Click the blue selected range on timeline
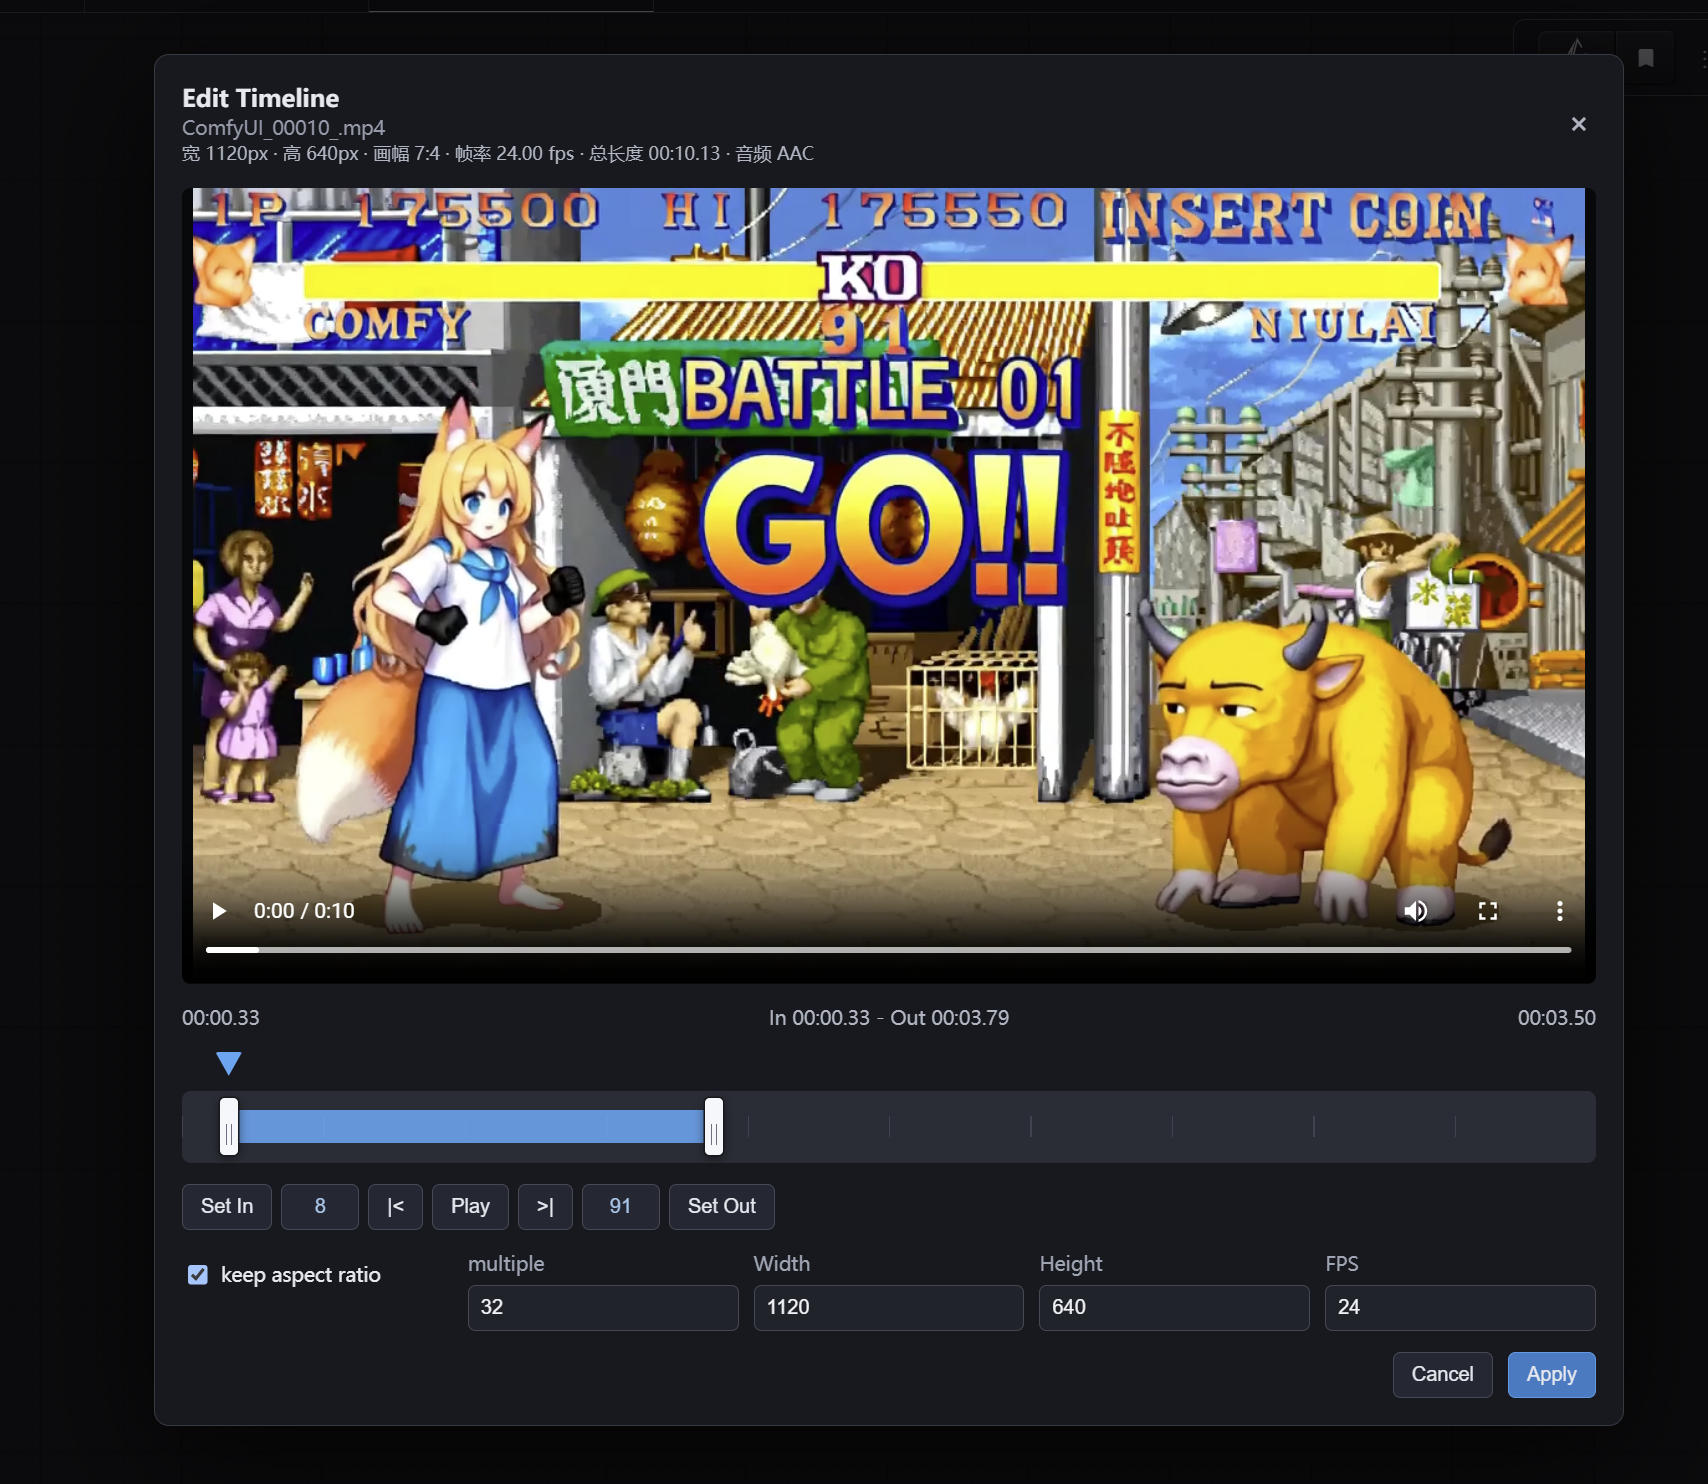This screenshot has width=1708, height=1484. (x=471, y=1127)
